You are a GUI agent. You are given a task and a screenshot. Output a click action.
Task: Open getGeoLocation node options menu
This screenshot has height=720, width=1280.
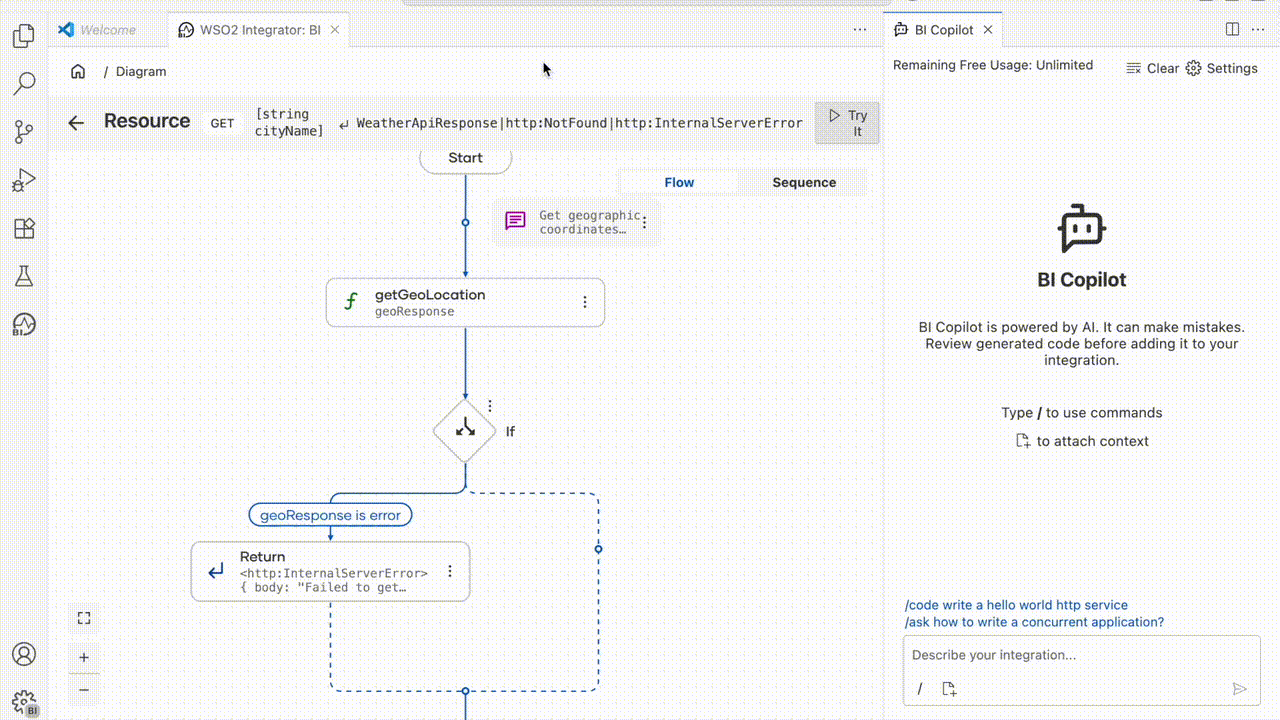point(585,302)
